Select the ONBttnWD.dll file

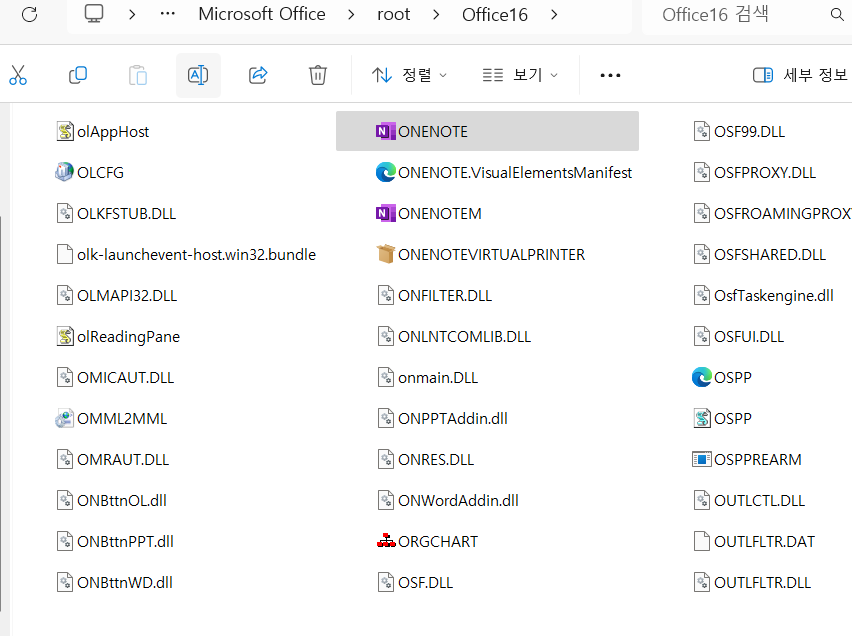coord(115,583)
